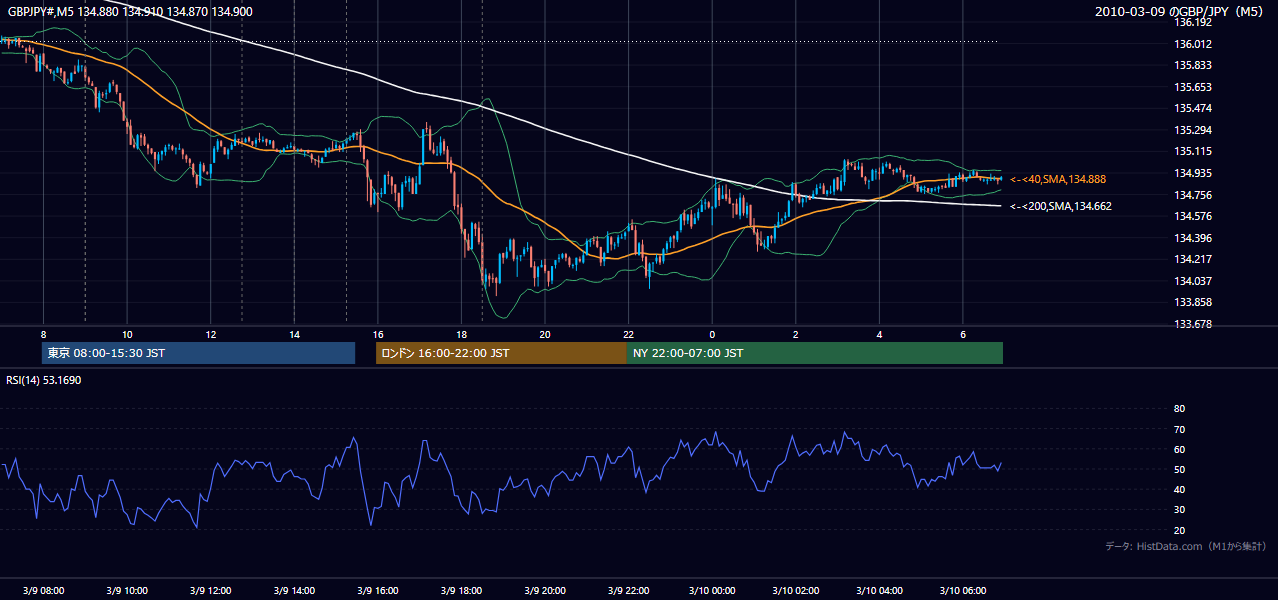Click price axis label 134.217

[x=1193, y=259]
